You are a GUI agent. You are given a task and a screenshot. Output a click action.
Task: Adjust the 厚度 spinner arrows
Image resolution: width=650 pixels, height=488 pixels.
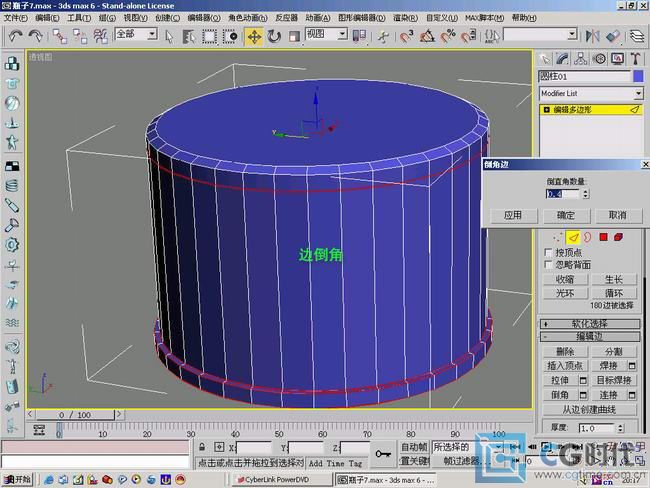[x=620, y=428]
